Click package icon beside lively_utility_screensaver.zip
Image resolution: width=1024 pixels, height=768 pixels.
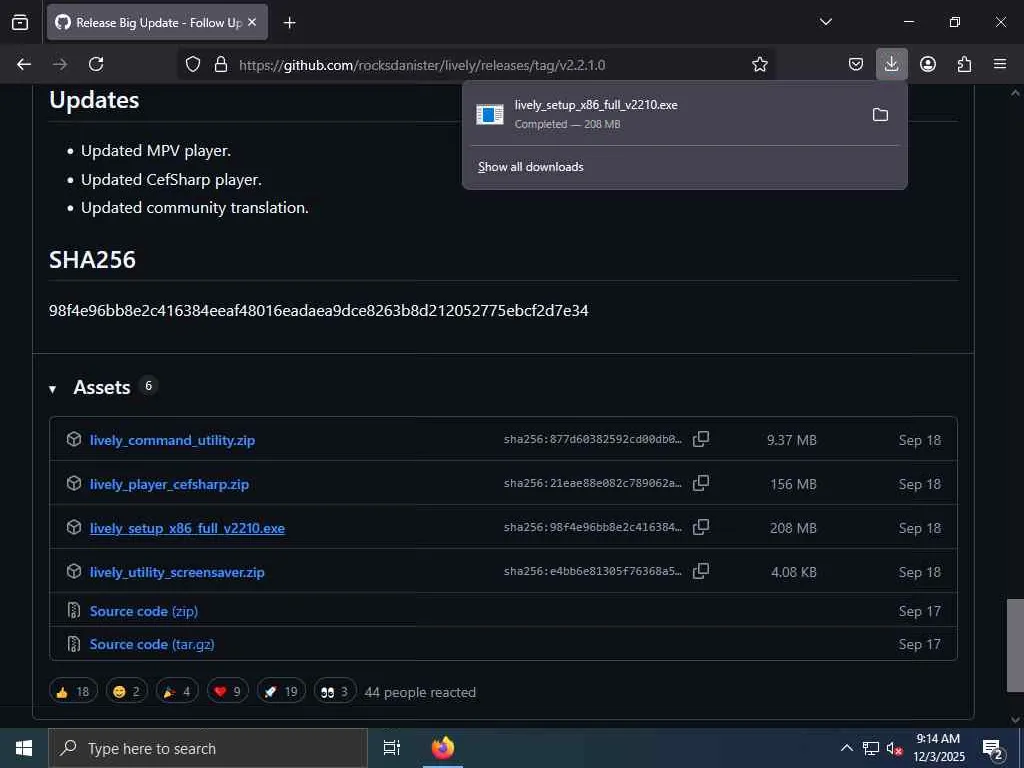coord(74,571)
